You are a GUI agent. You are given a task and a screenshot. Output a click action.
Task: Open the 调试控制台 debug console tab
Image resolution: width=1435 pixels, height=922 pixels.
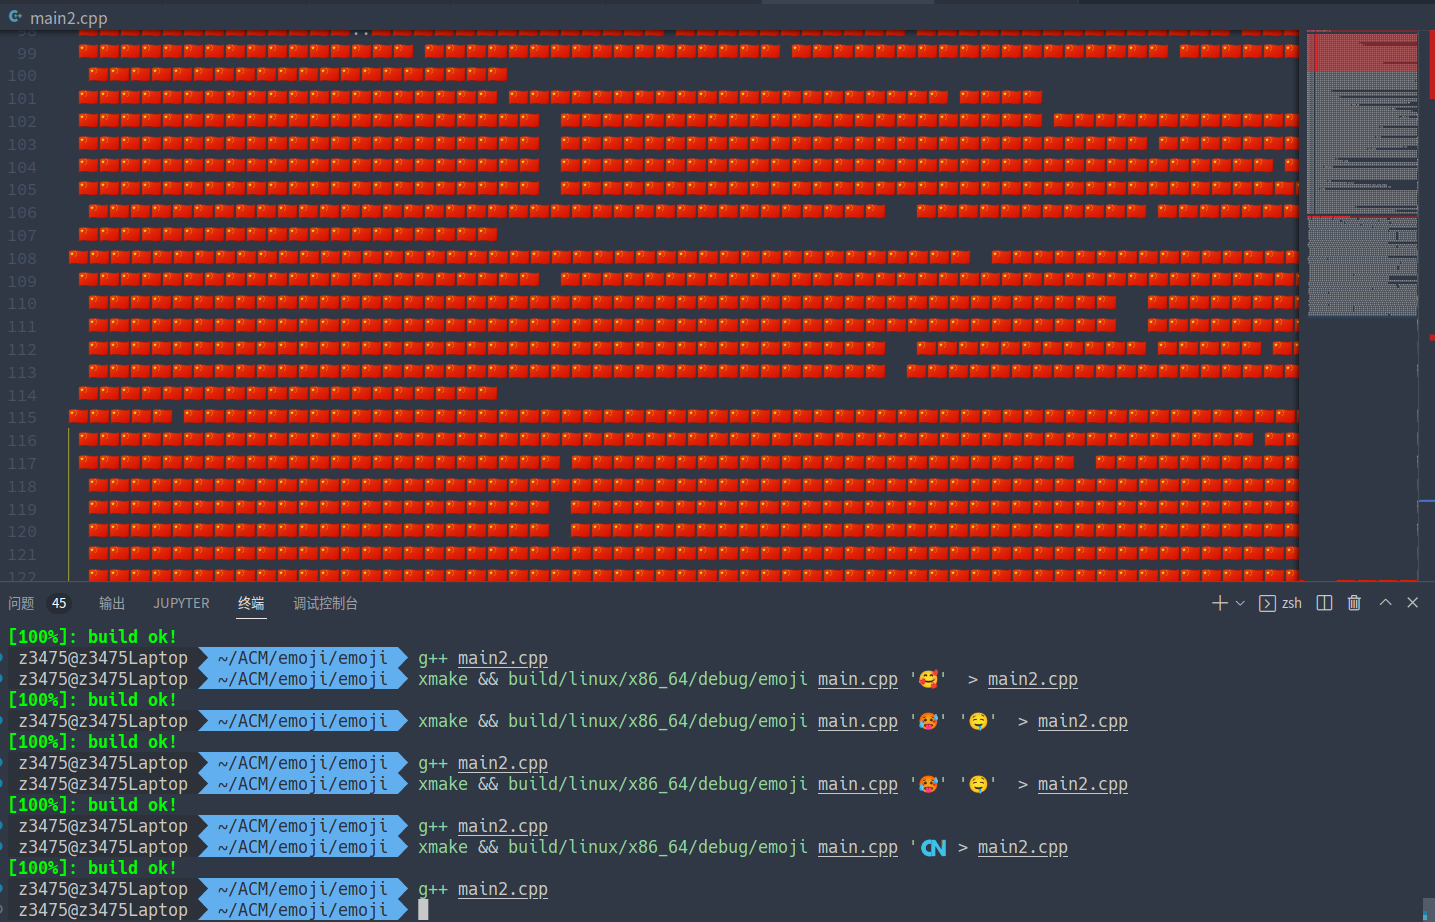325,603
